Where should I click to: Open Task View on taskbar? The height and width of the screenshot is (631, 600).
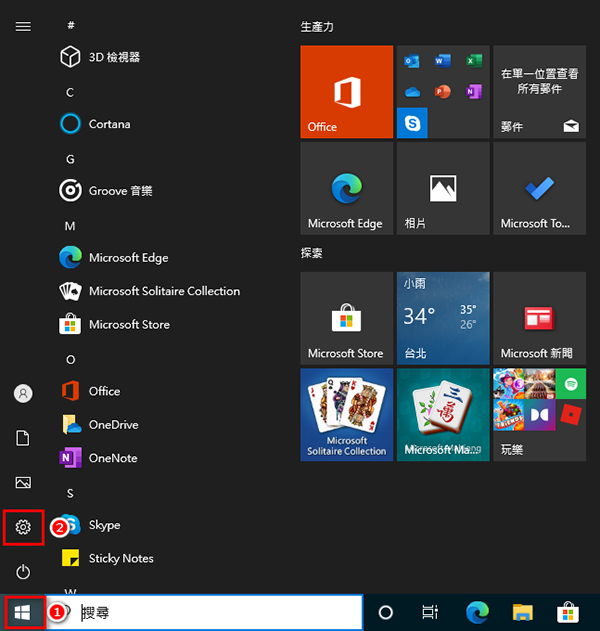coord(430,612)
